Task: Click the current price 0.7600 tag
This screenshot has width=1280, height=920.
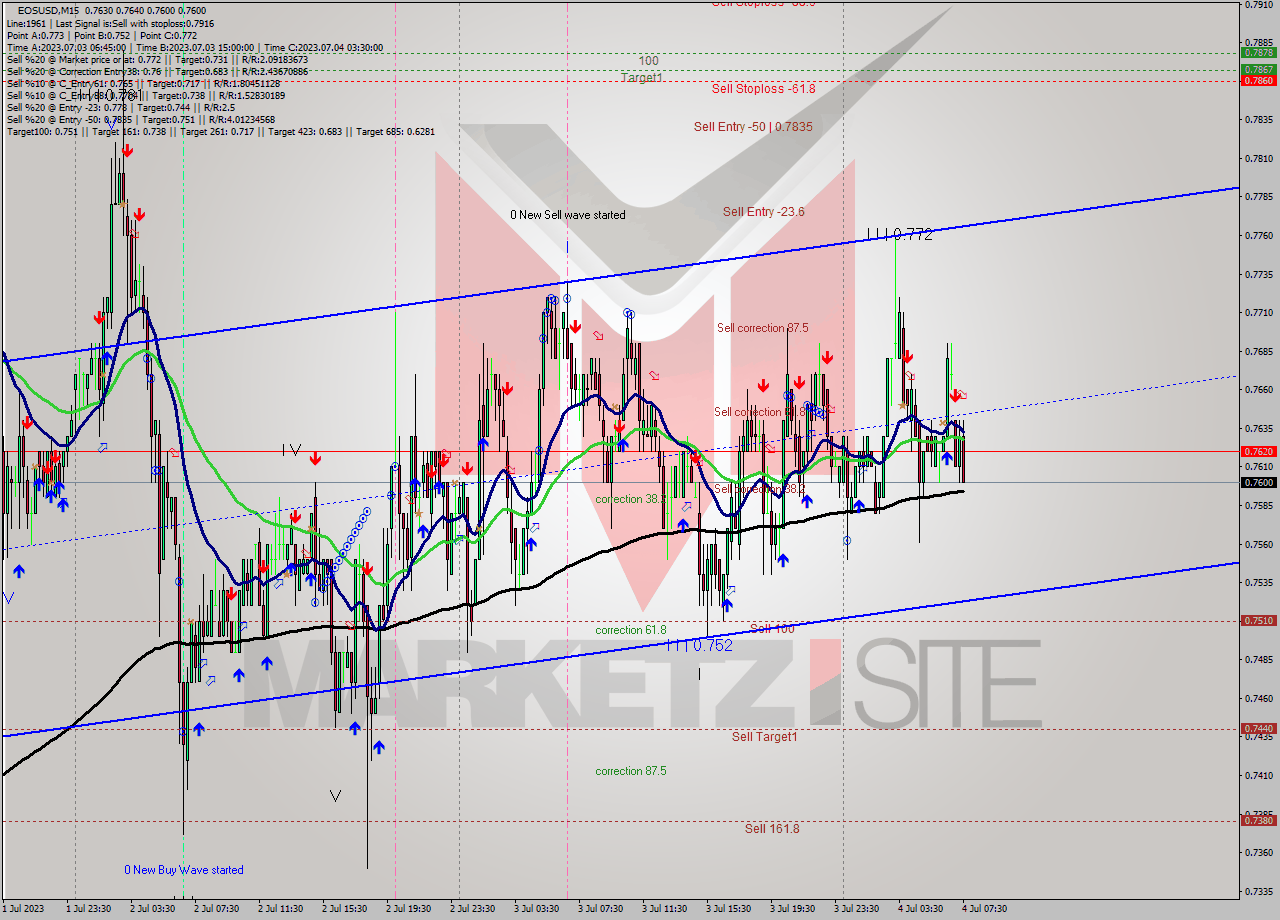Action: pyautogui.click(x=1258, y=483)
